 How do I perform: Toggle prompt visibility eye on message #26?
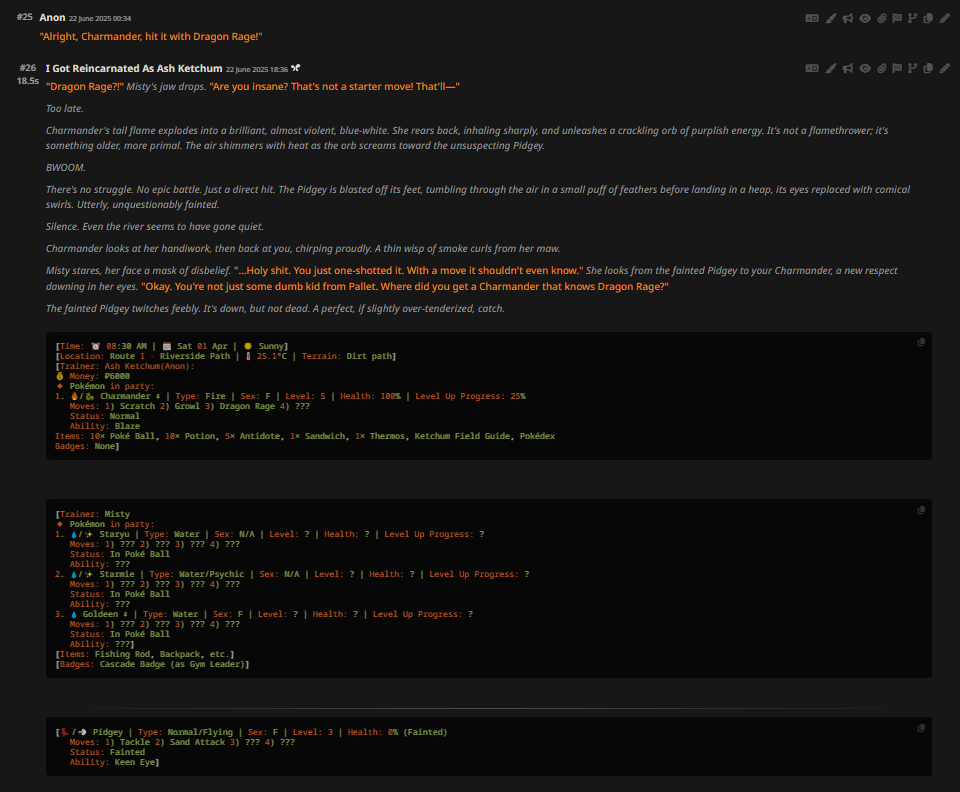click(x=864, y=69)
